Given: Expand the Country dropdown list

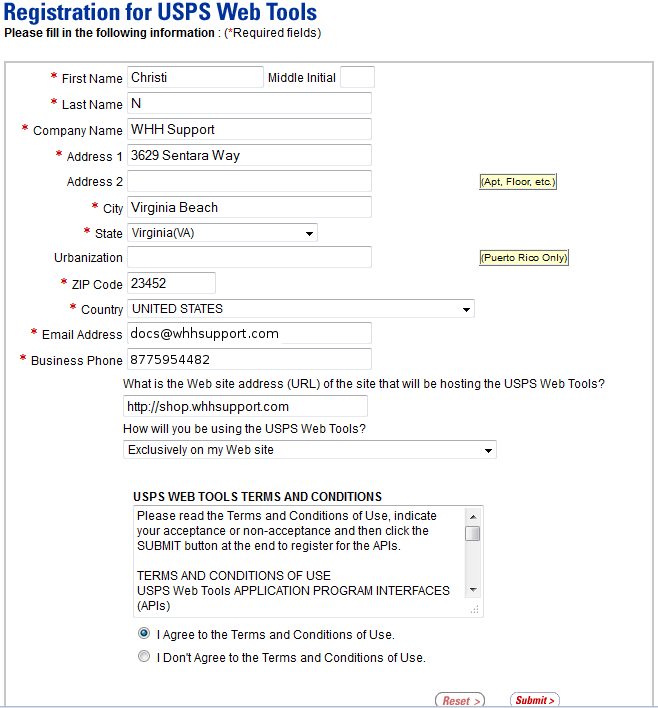Looking at the screenshot, I should (x=300, y=309).
